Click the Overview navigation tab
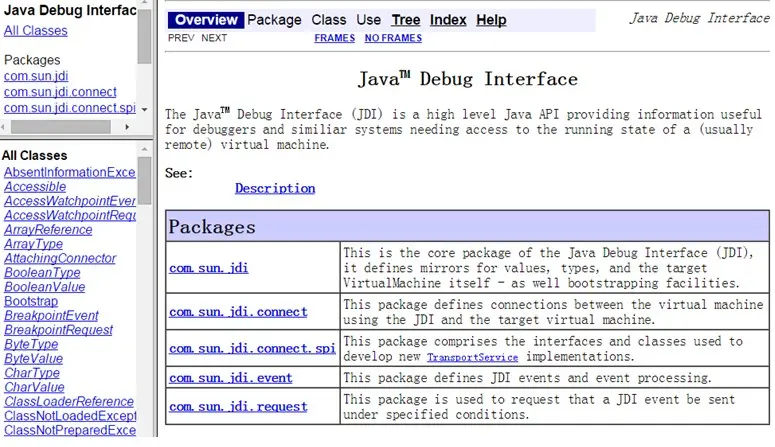 tap(206, 20)
